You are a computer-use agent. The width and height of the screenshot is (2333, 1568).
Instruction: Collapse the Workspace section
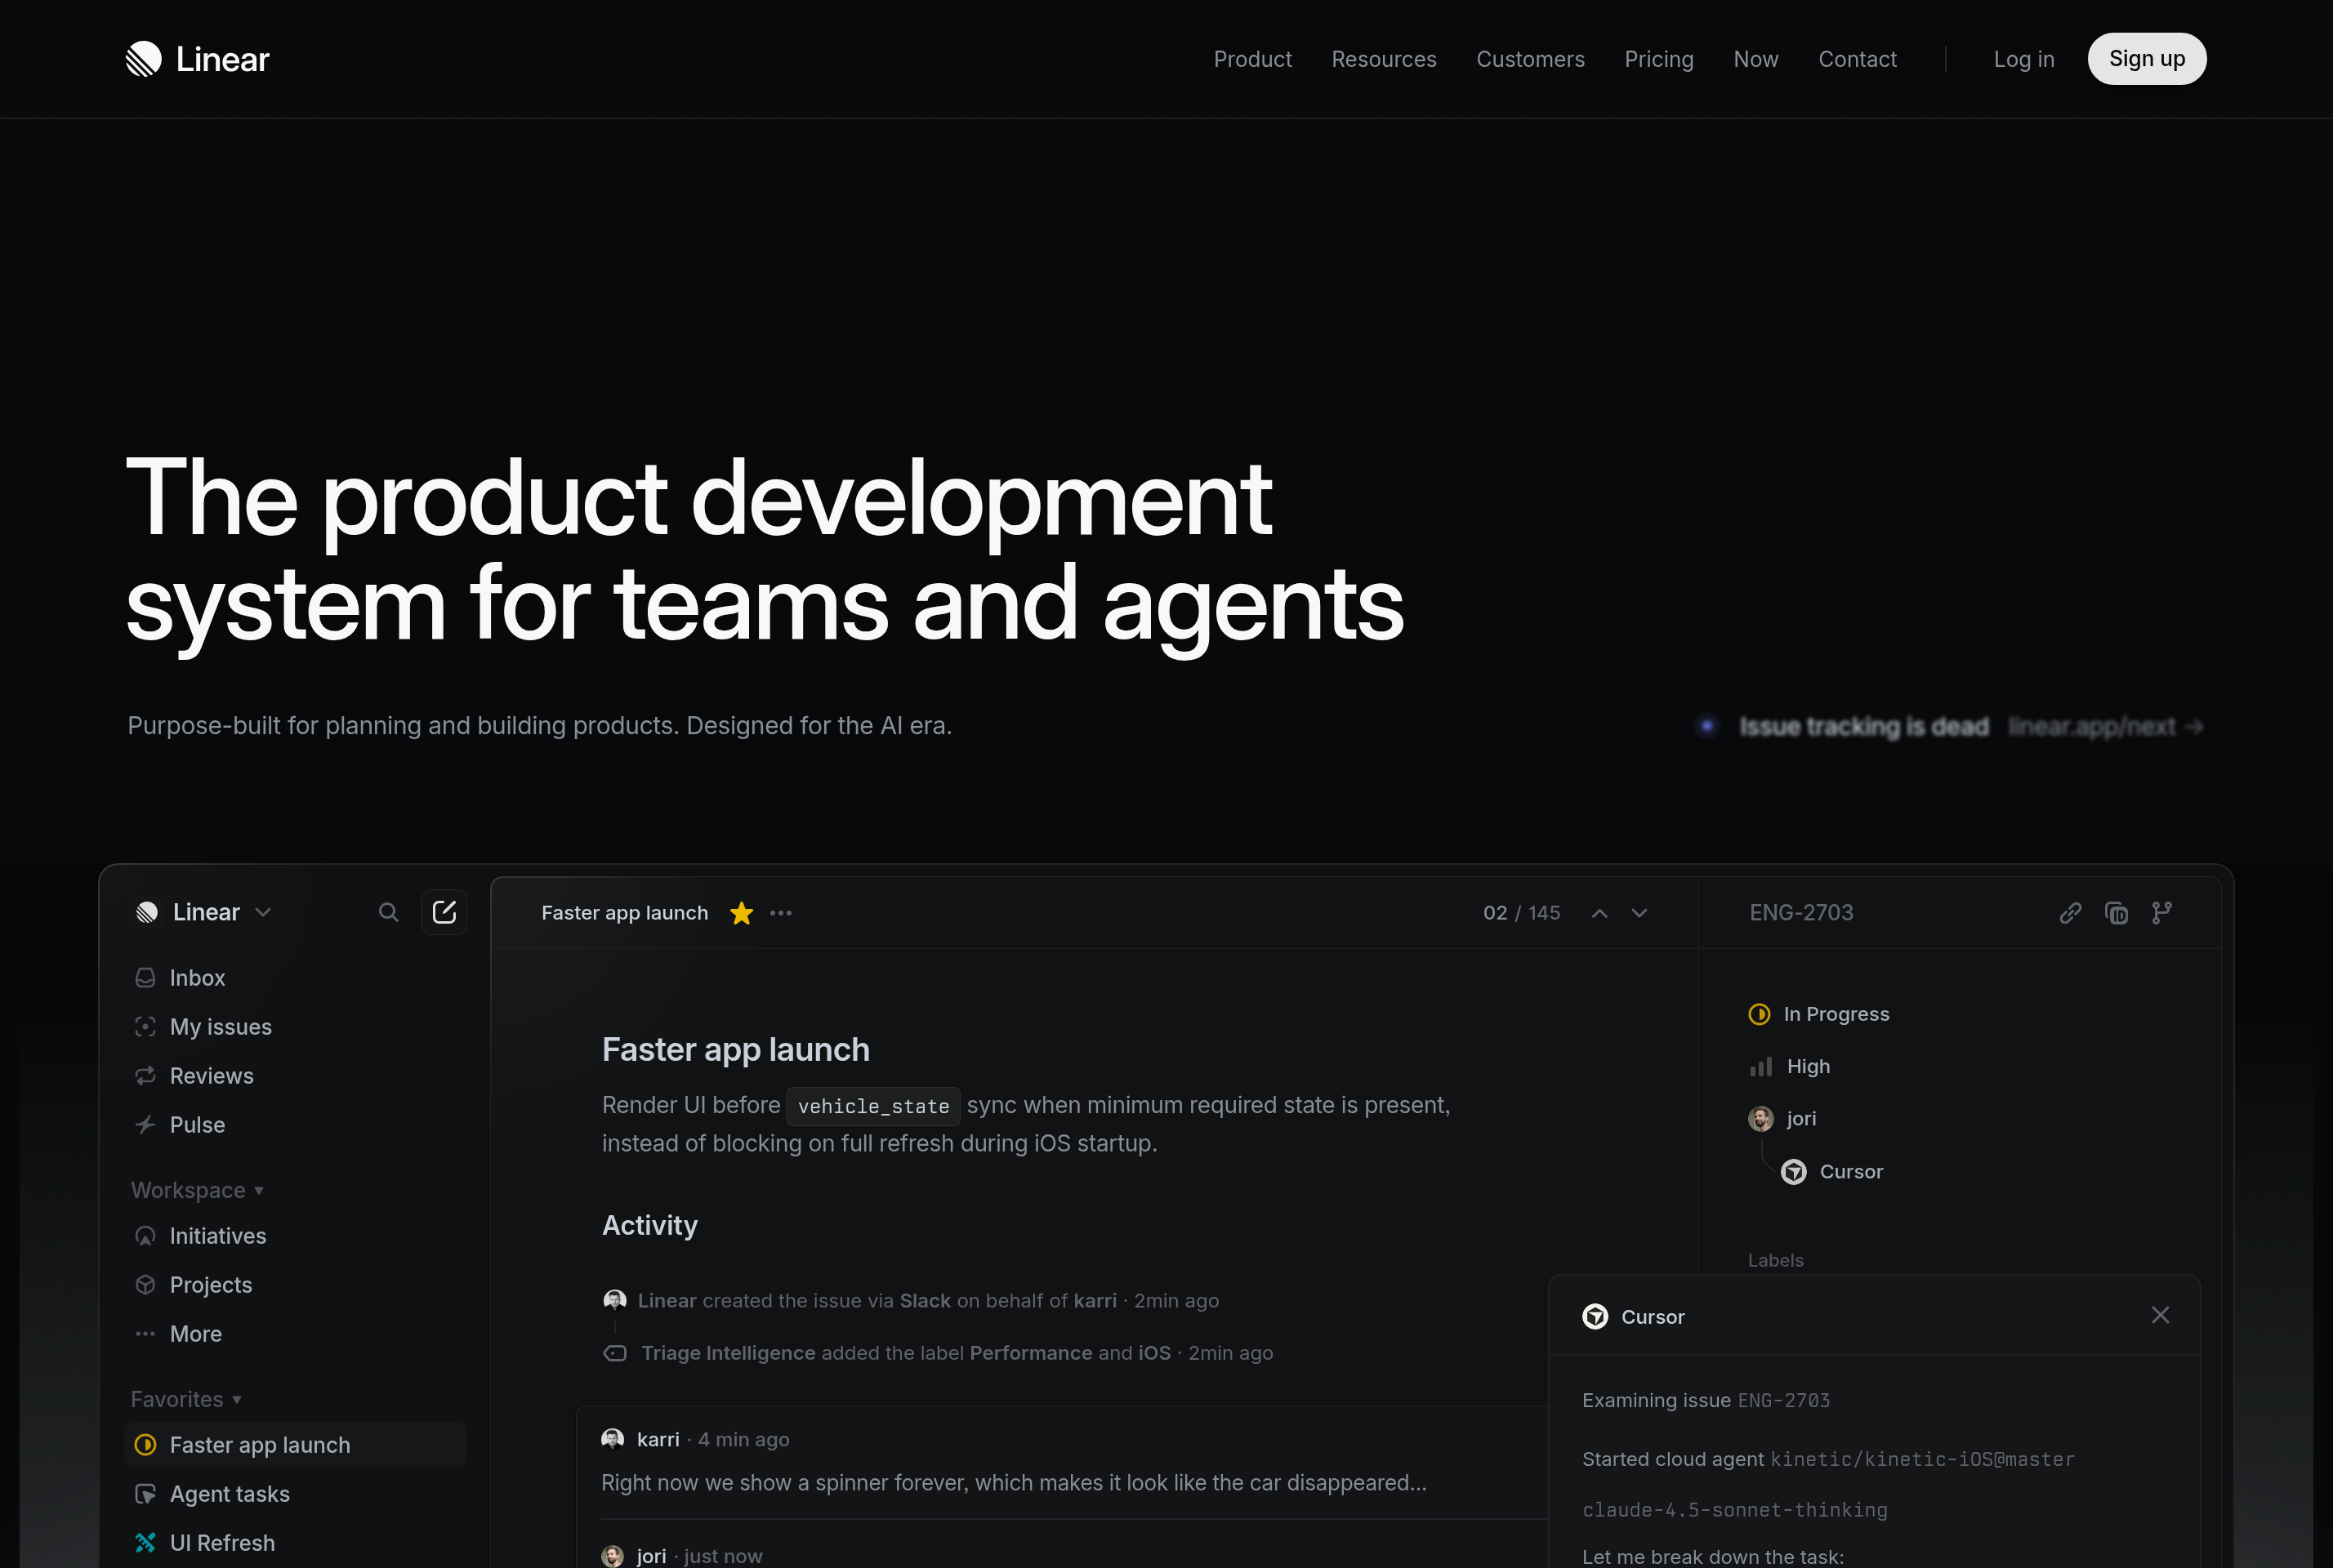tap(259, 1190)
